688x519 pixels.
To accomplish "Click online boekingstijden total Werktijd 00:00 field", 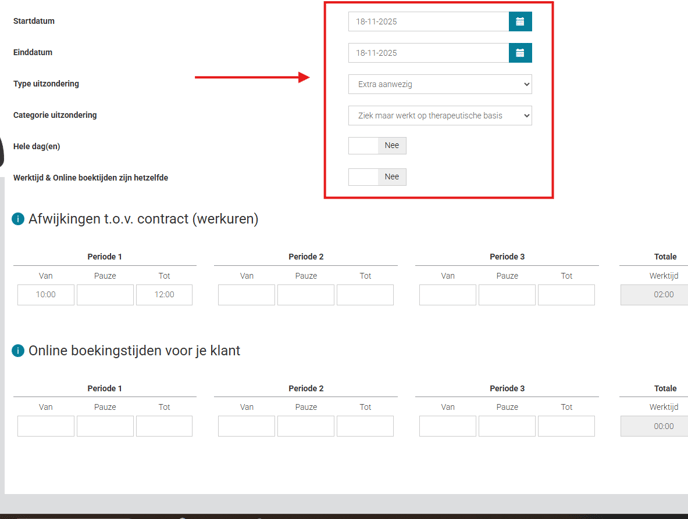I will [655, 426].
